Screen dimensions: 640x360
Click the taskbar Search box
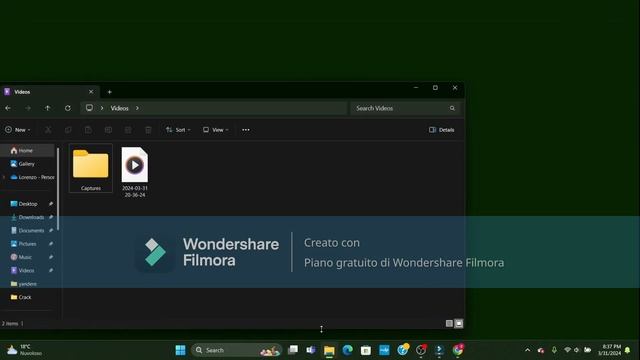point(236,350)
